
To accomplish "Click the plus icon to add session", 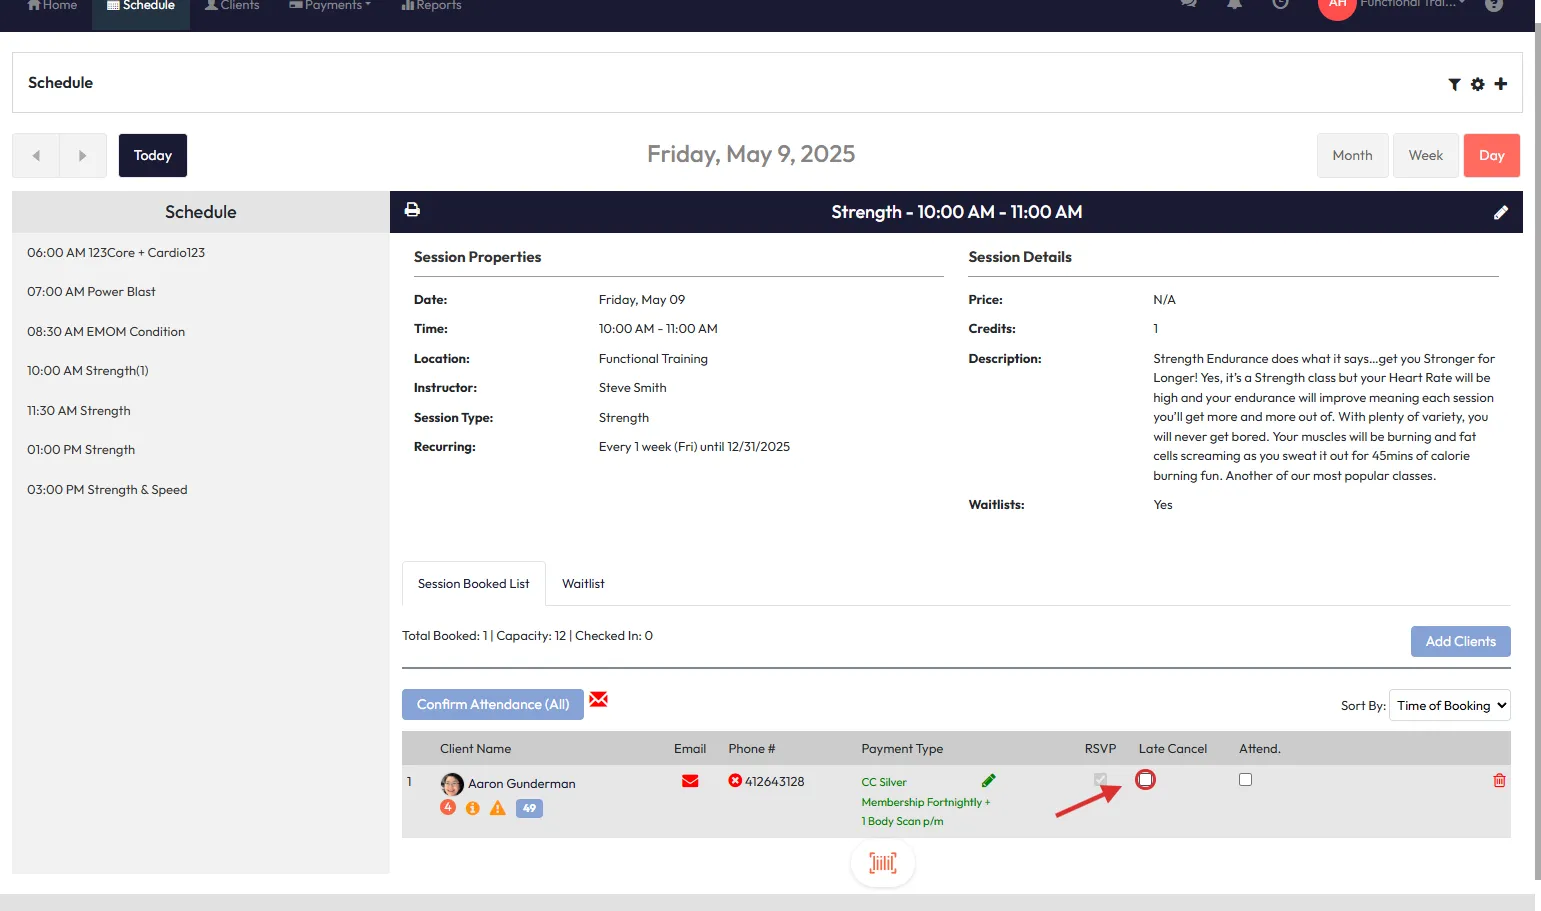I will 1500,84.
